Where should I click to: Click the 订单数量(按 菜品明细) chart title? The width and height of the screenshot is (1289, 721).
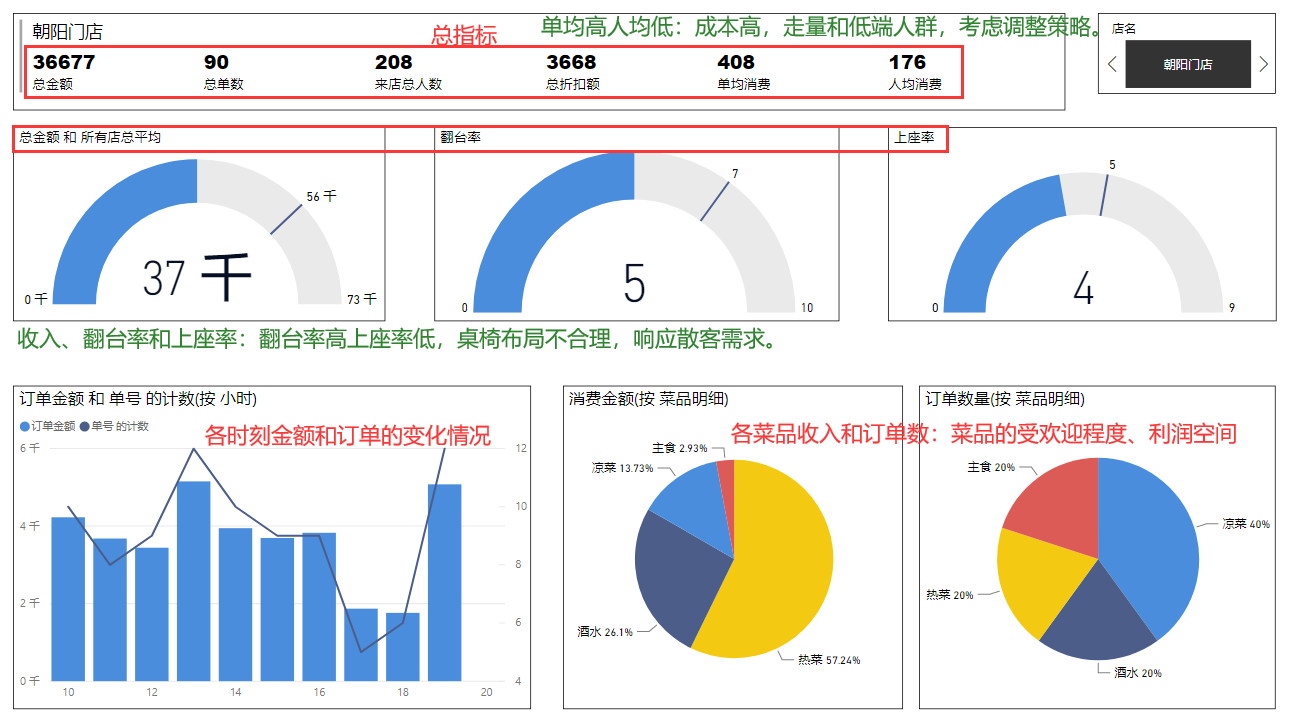tap(1005, 398)
